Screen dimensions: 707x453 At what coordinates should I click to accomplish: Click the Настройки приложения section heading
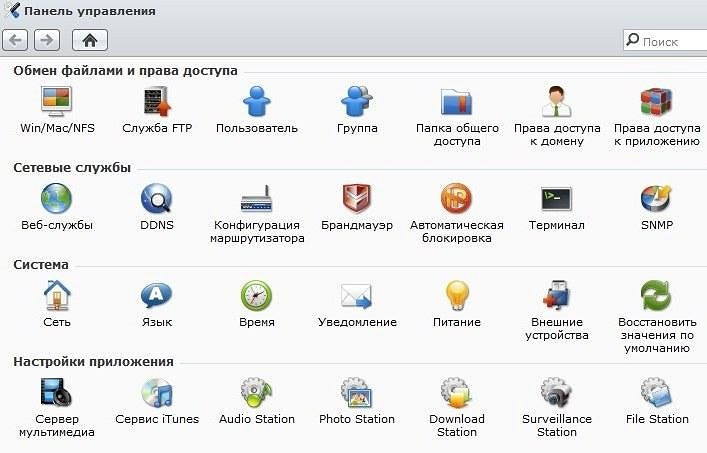[x=93, y=361]
